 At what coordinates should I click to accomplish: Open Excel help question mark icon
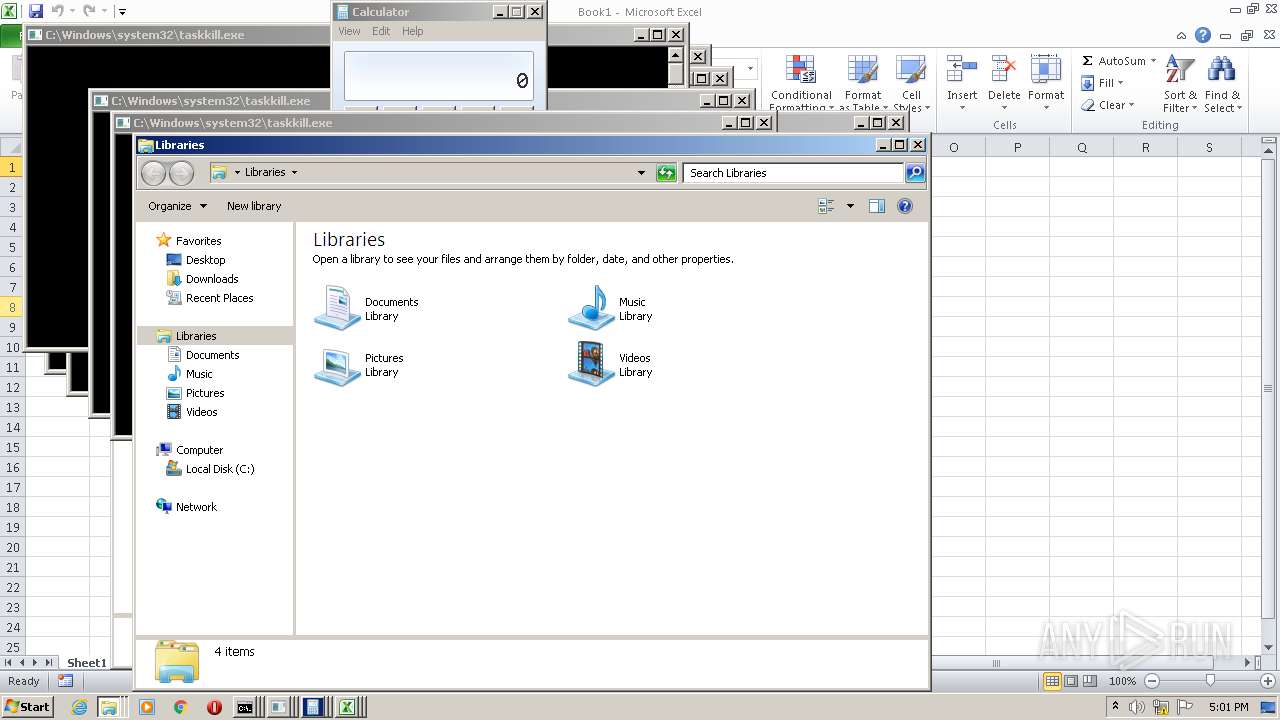[x=1203, y=35]
